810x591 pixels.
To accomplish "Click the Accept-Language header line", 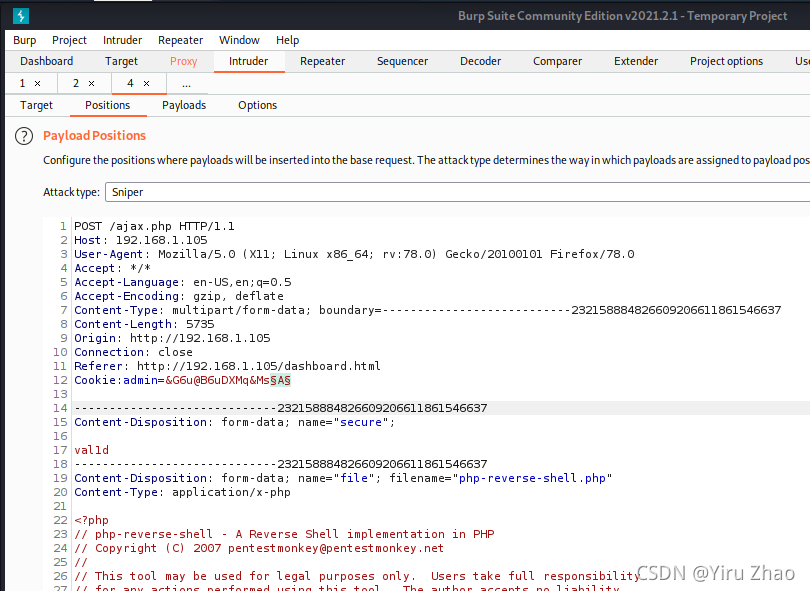I will [x=182, y=282].
